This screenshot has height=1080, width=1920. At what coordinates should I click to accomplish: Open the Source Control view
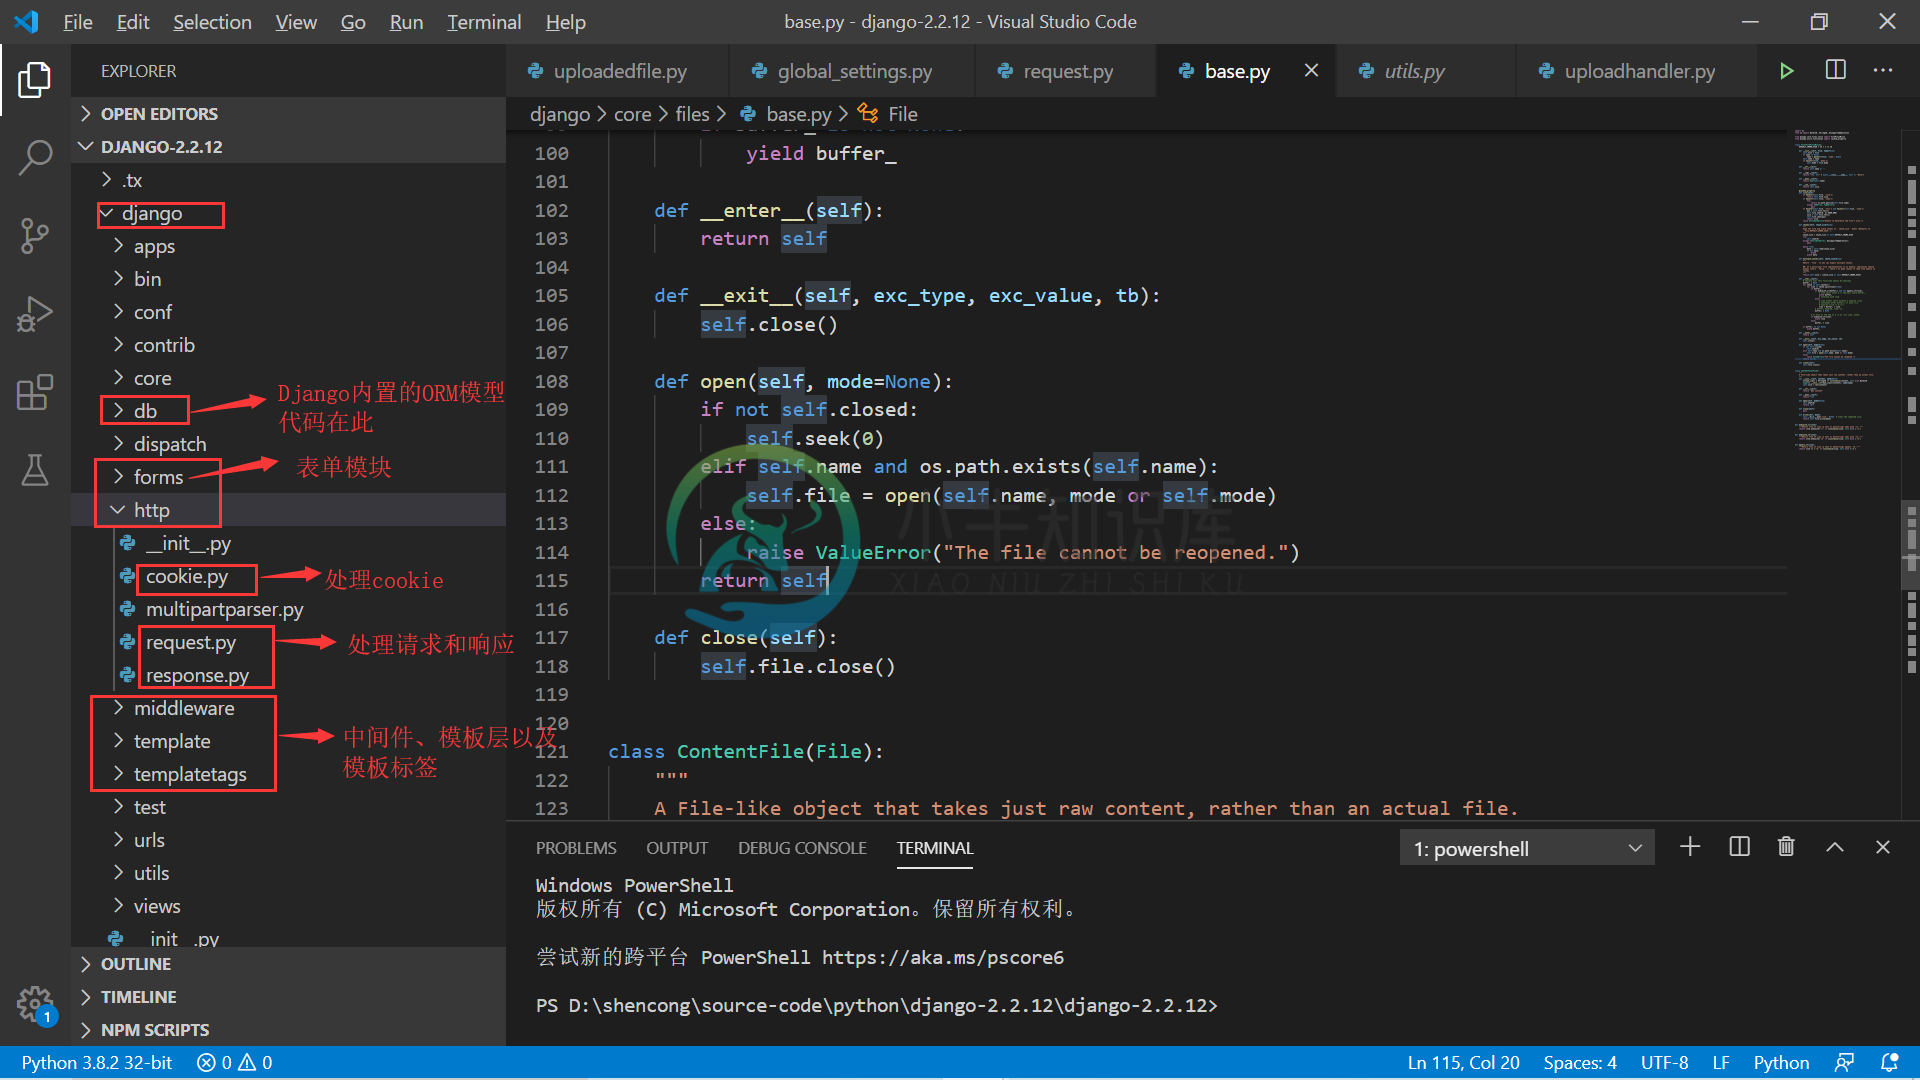35,236
